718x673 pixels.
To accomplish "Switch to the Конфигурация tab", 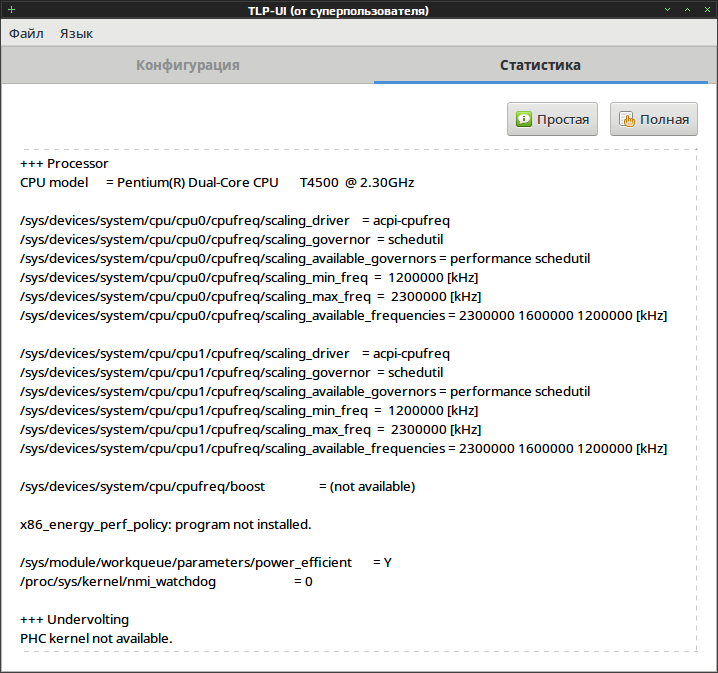I will (x=188, y=65).
